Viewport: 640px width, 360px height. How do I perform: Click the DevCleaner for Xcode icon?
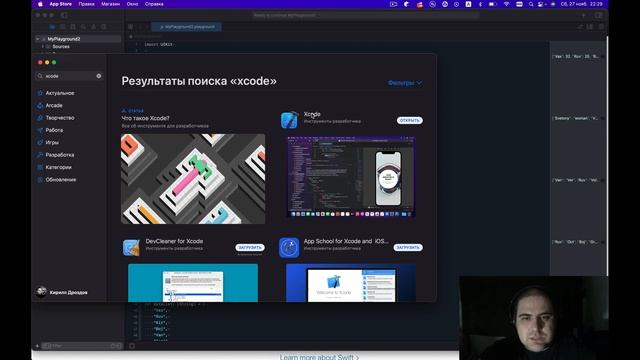pyautogui.click(x=131, y=247)
